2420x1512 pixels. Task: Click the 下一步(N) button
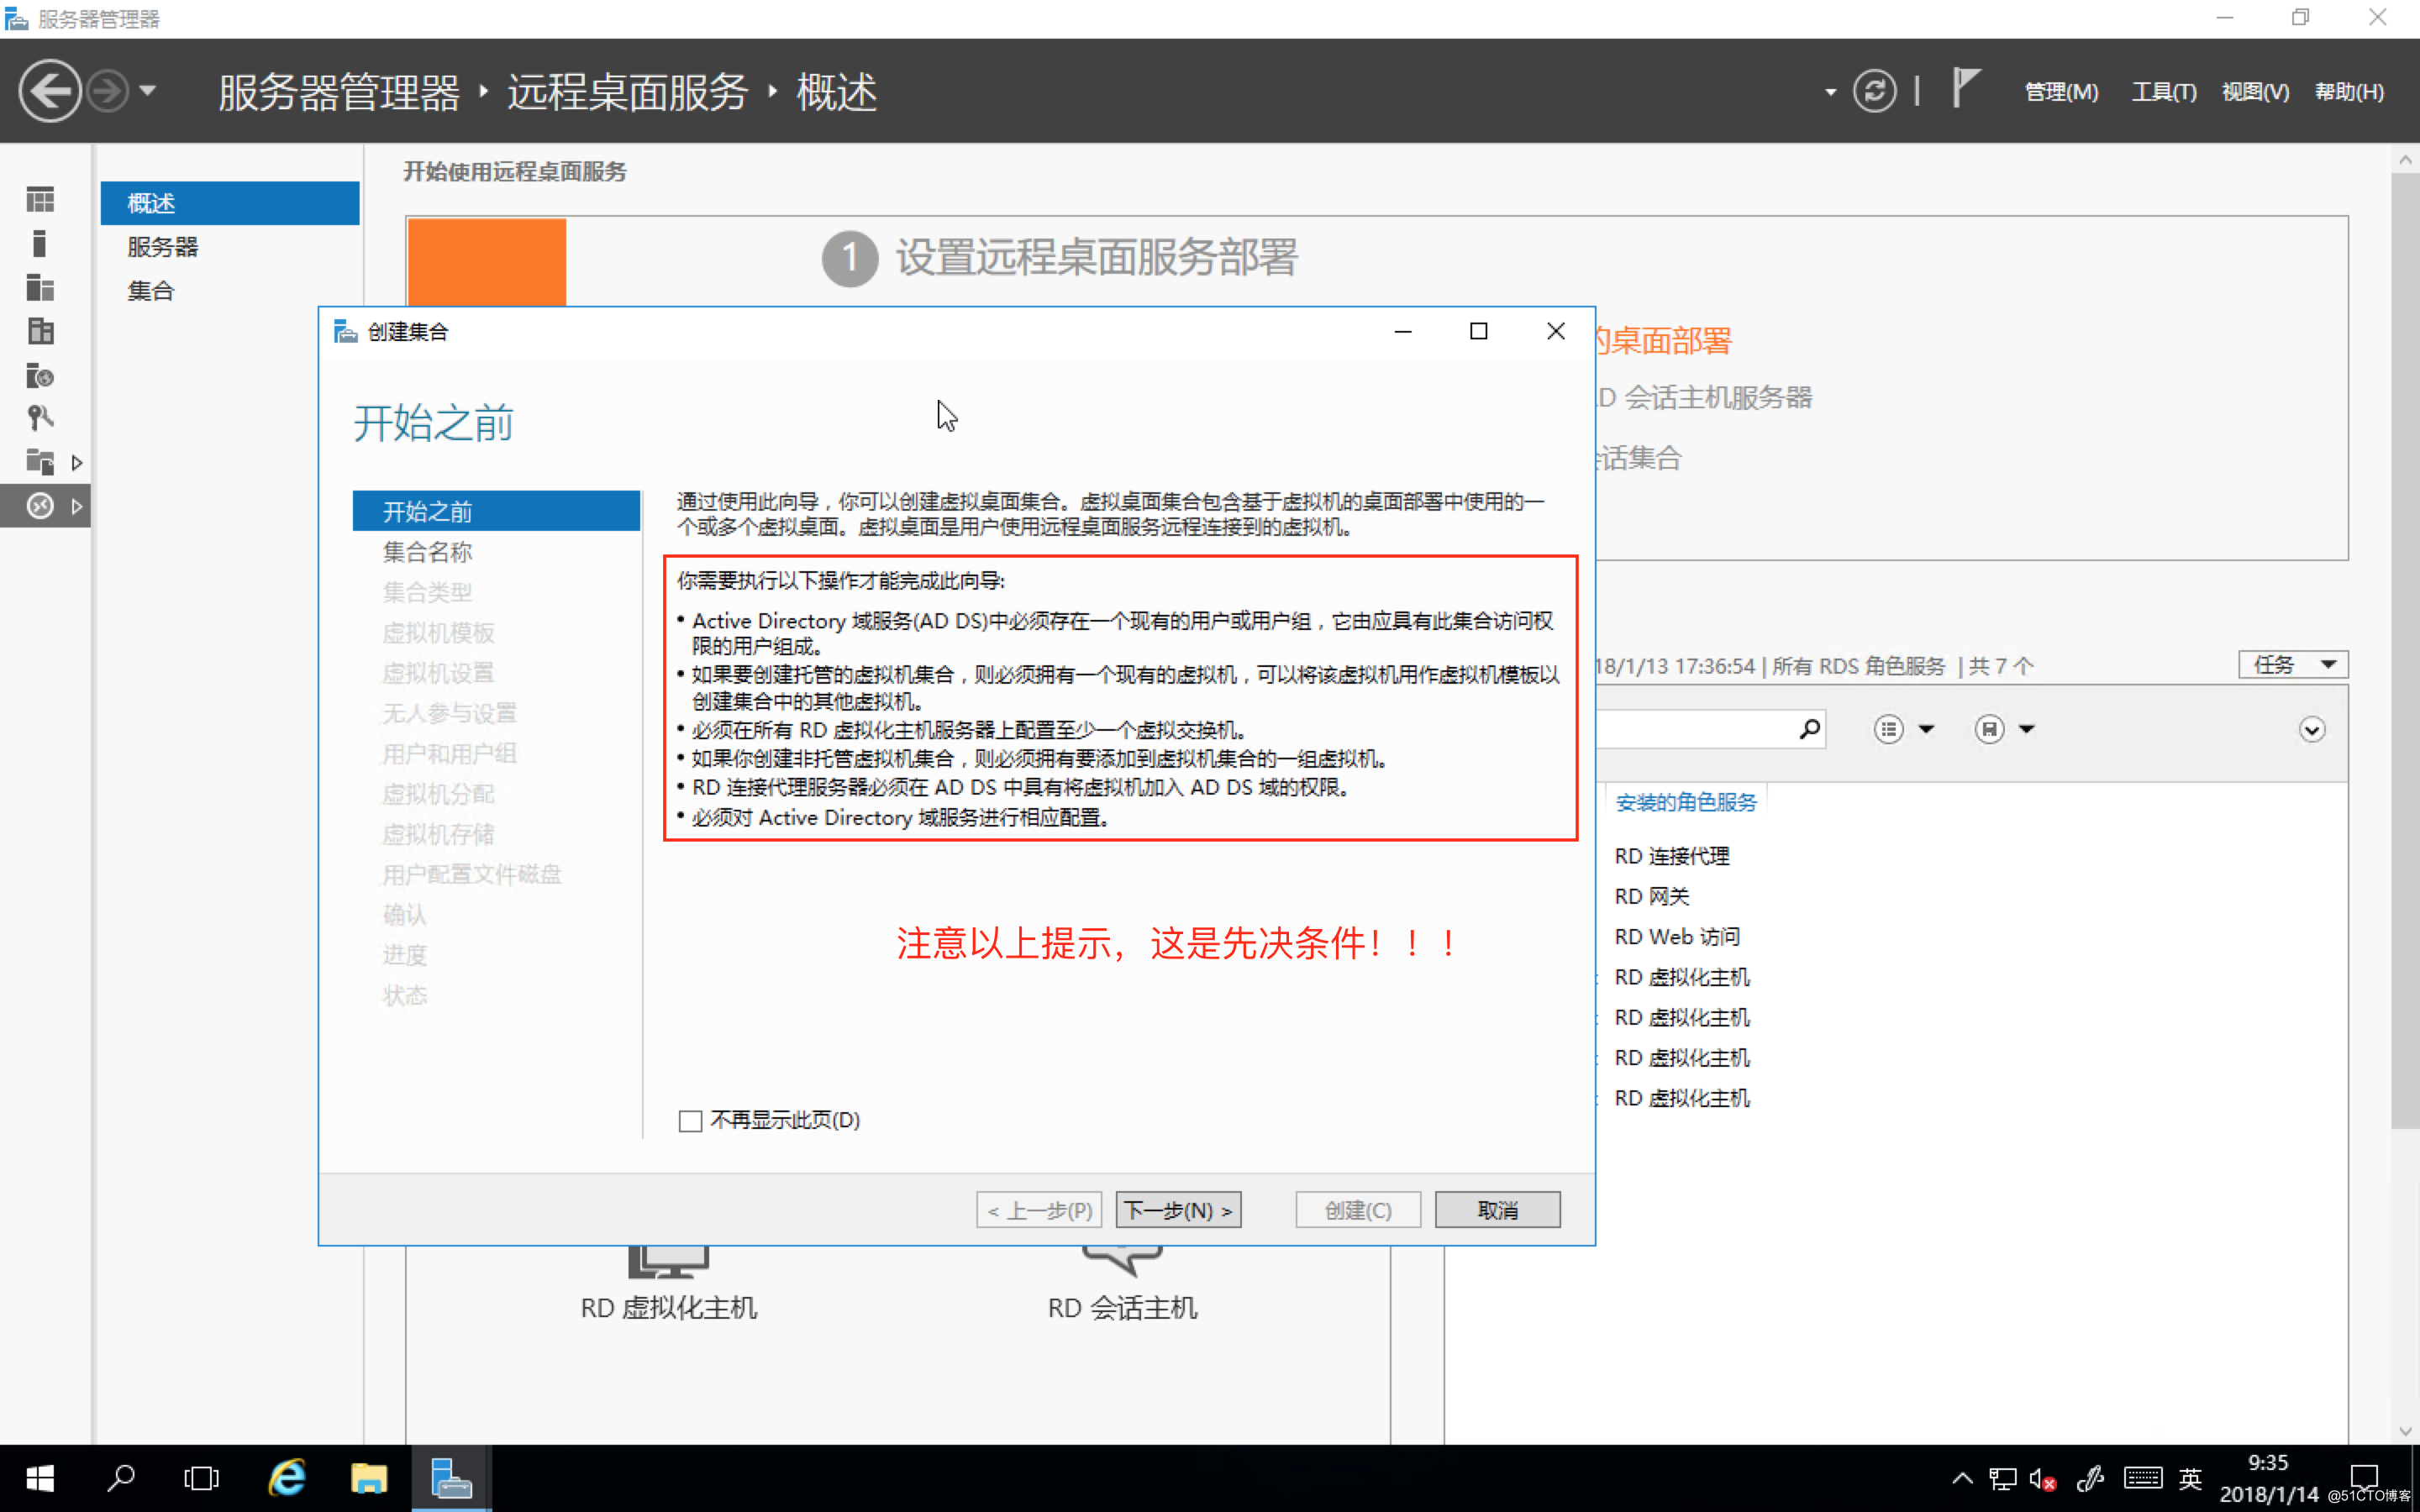pos(1178,1210)
